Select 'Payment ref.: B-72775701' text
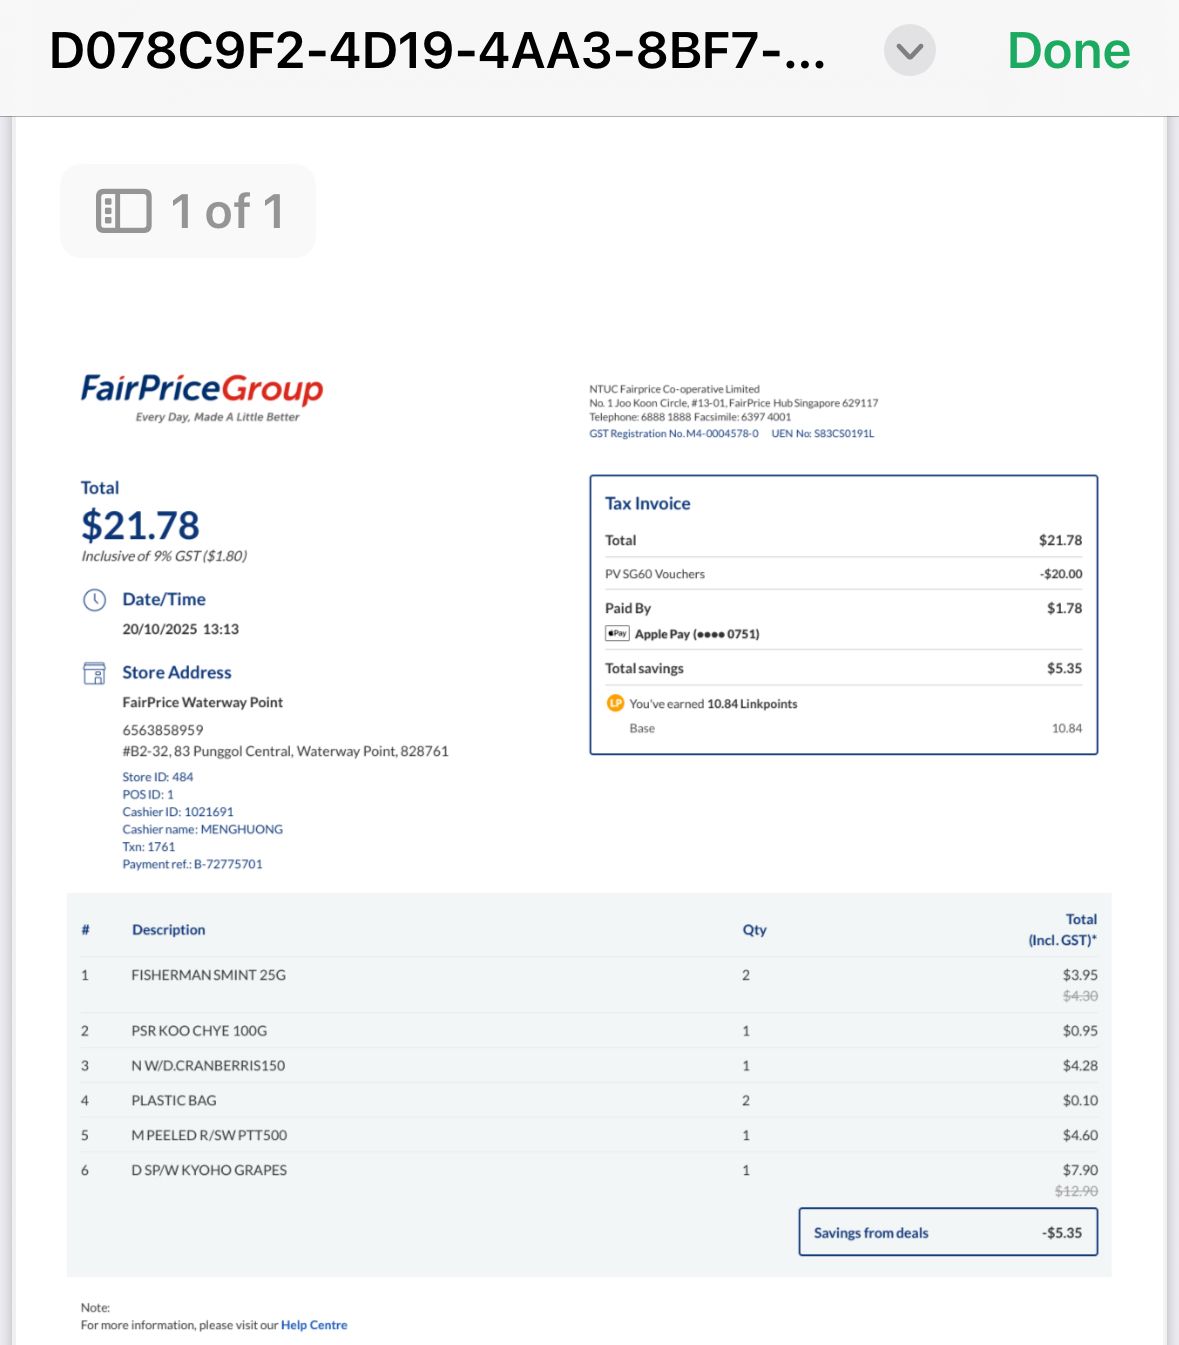Image resolution: width=1179 pixels, height=1345 pixels. pos(193,864)
